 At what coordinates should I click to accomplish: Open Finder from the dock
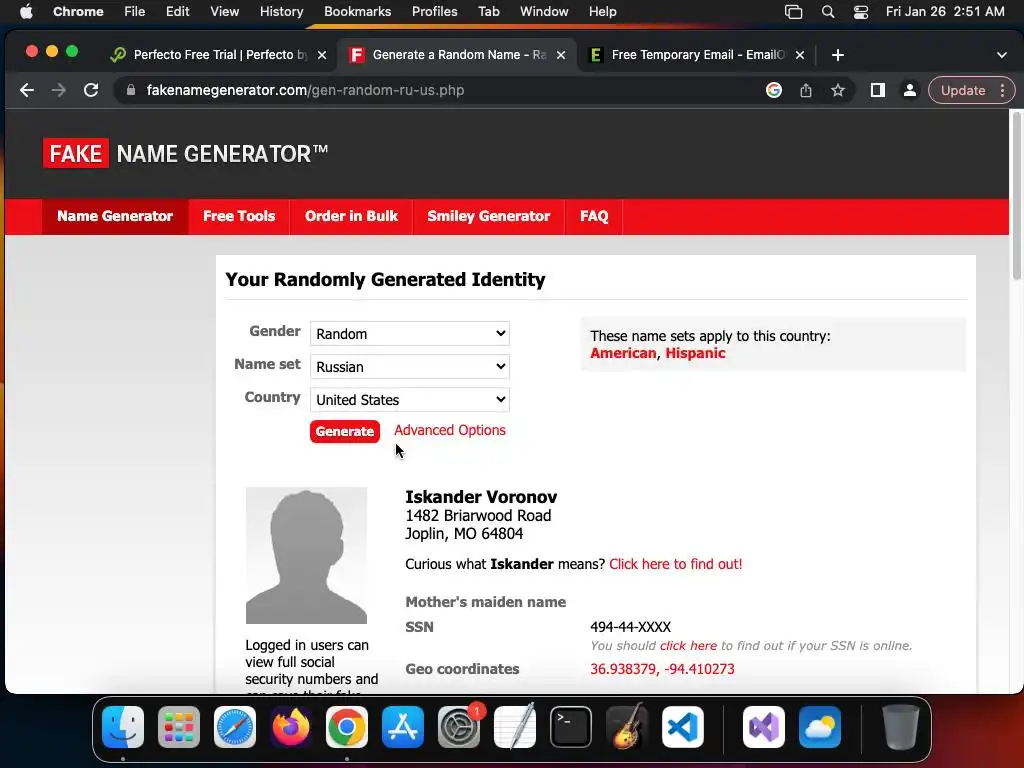123,727
